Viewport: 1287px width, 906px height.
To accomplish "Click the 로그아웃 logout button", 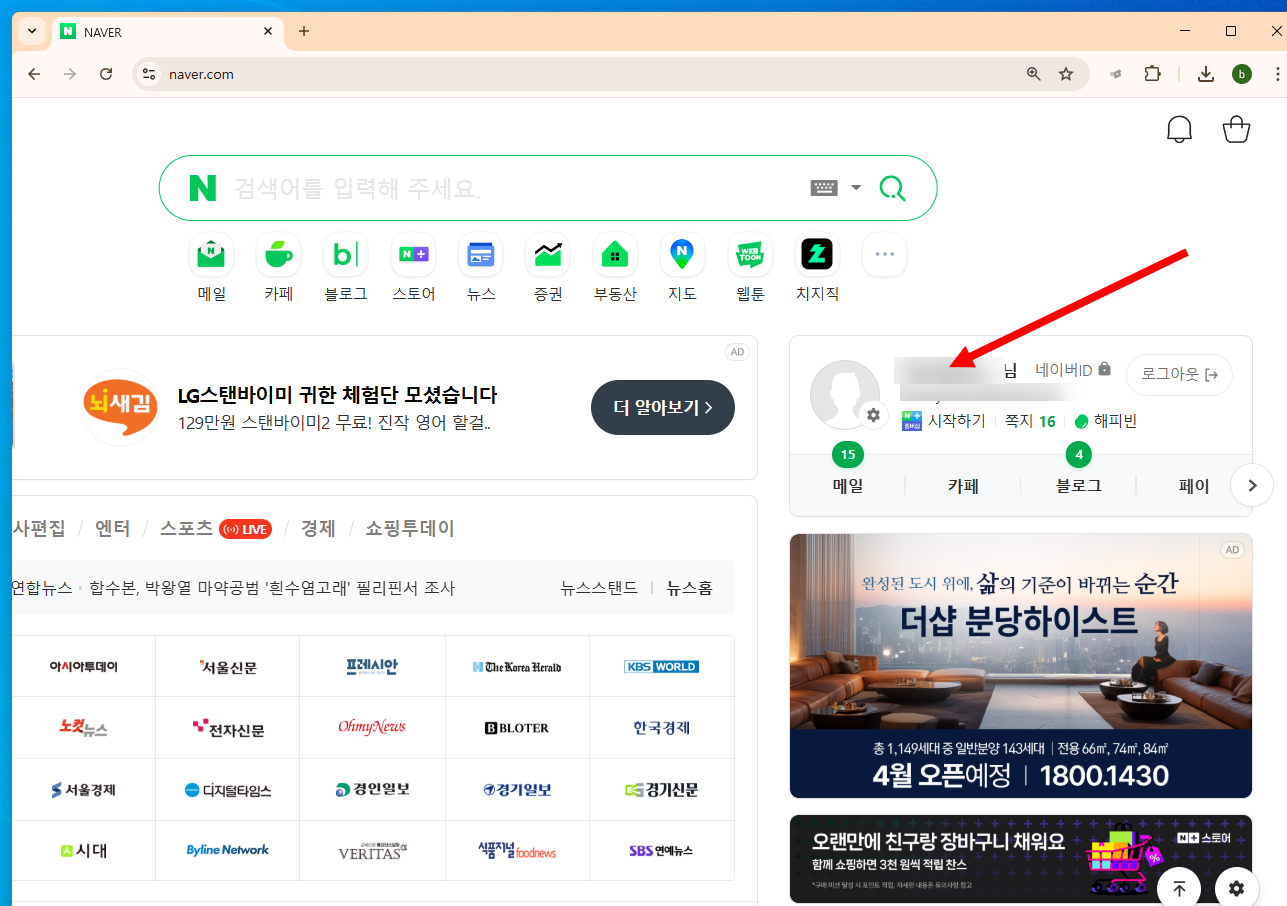I will [x=1179, y=375].
